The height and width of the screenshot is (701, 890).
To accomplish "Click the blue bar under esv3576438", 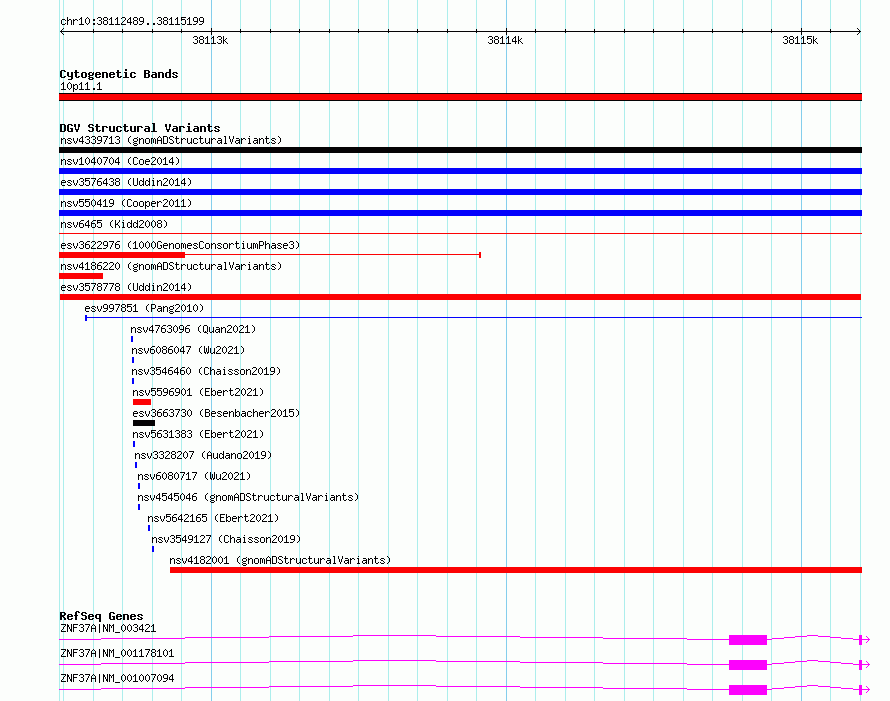I will pyautogui.click(x=460, y=192).
